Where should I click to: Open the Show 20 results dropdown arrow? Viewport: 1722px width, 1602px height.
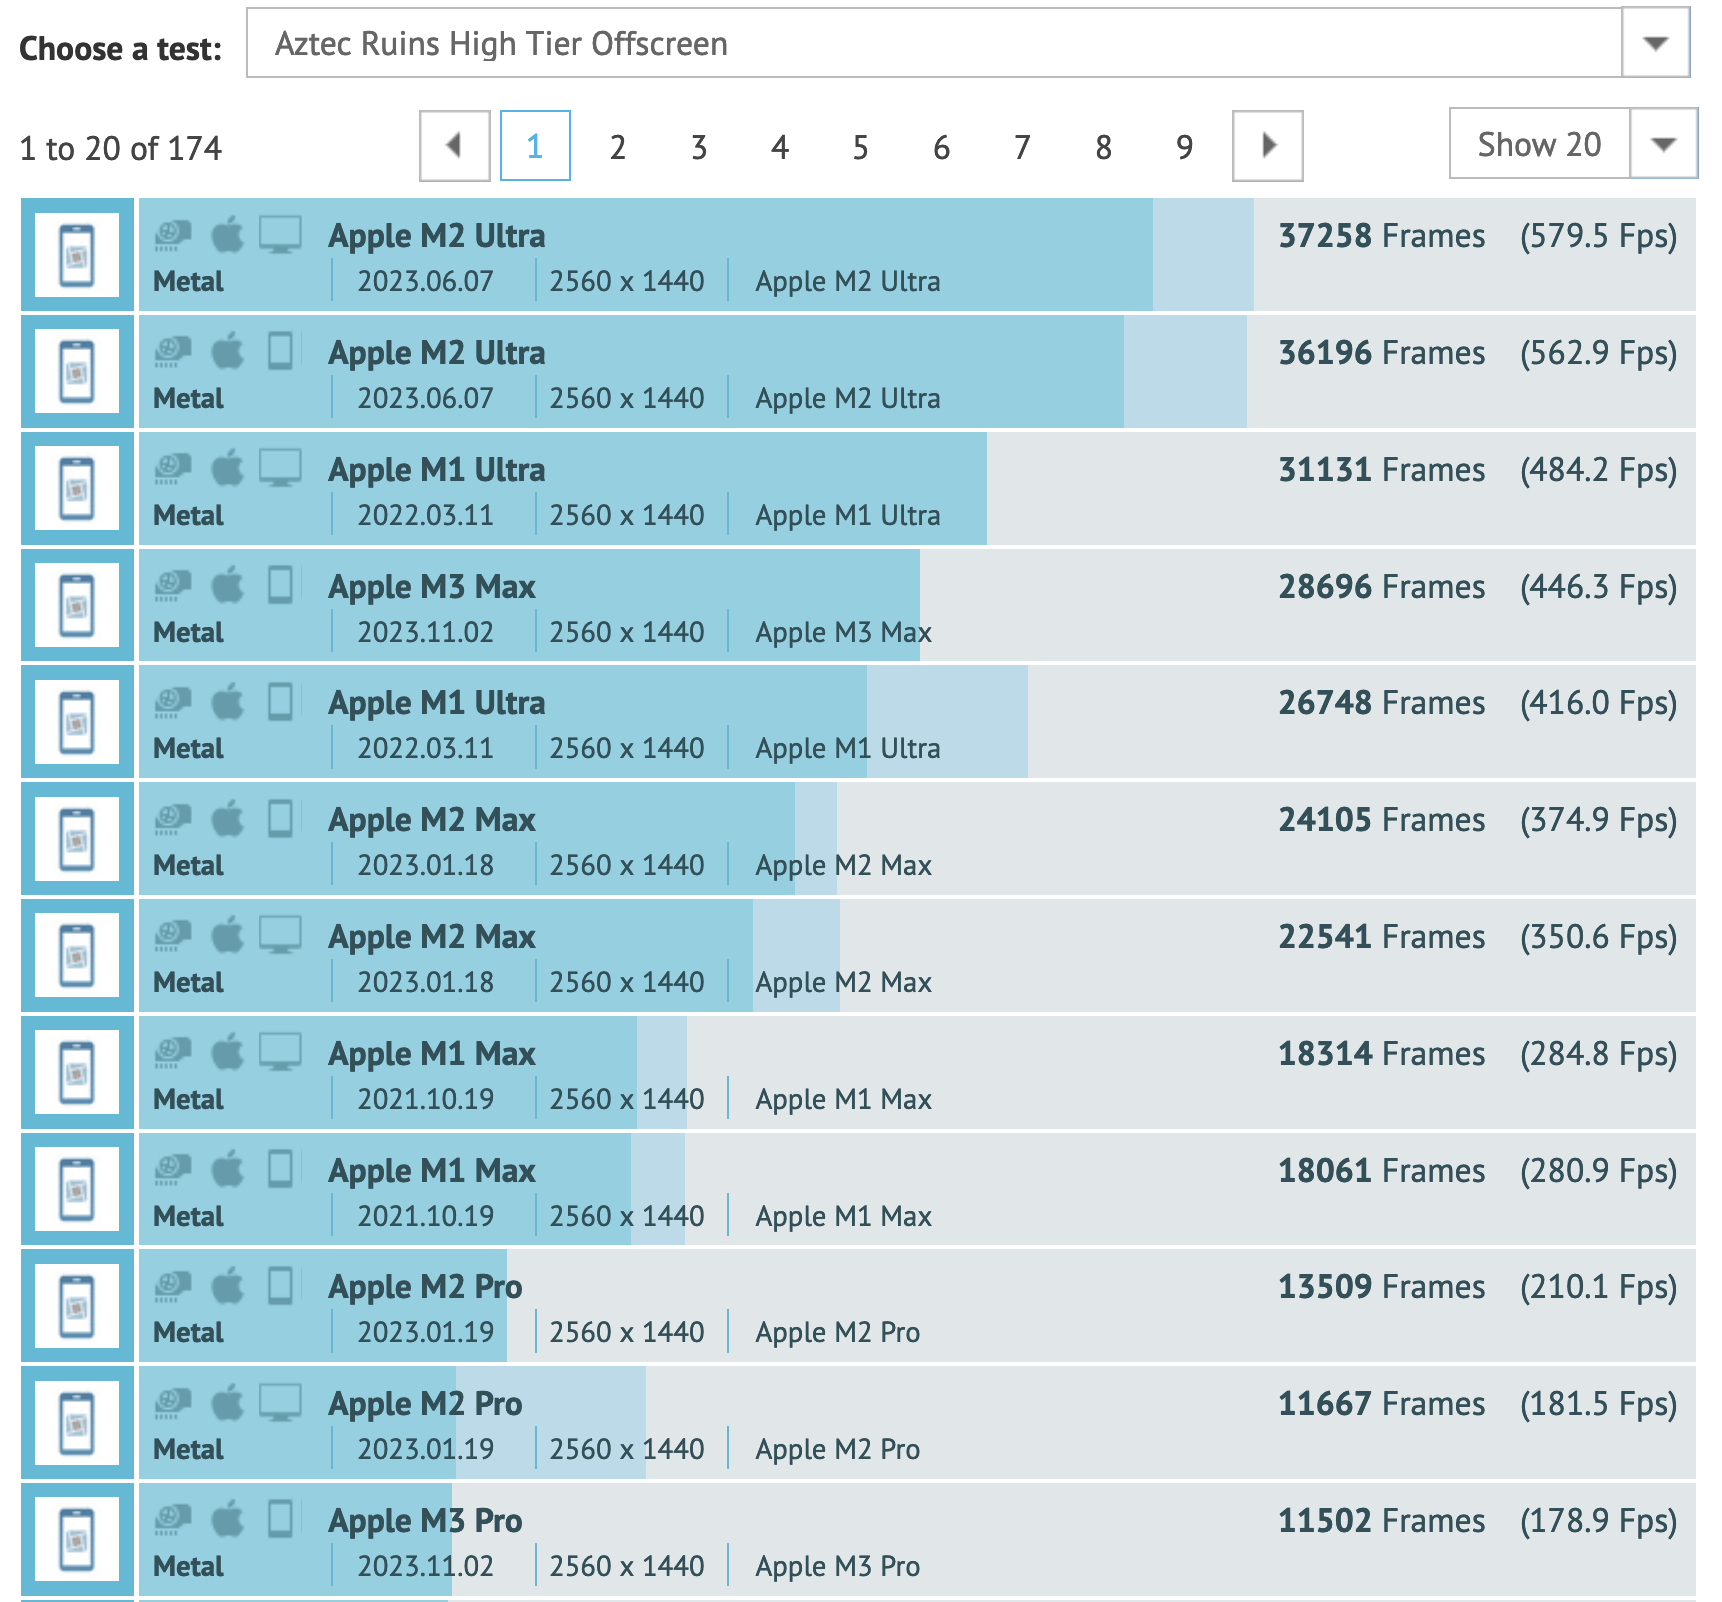point(1663,144)
